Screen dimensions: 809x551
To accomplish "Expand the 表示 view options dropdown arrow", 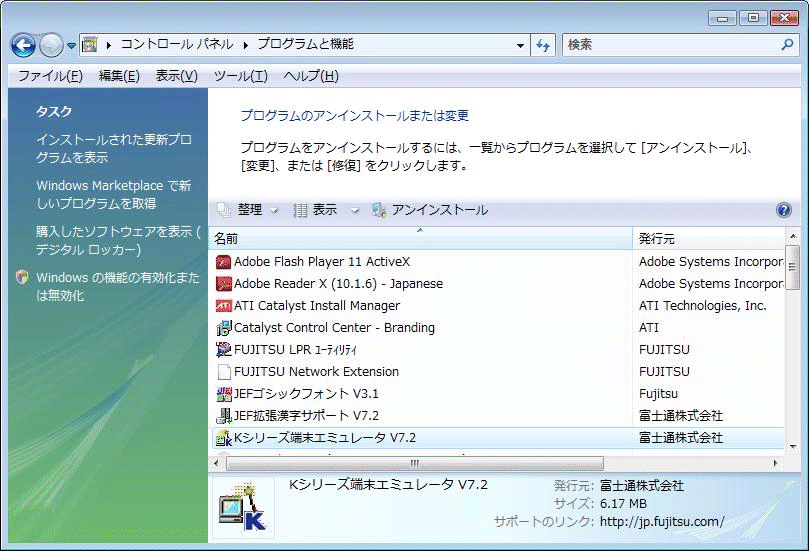I will (354, 210).
